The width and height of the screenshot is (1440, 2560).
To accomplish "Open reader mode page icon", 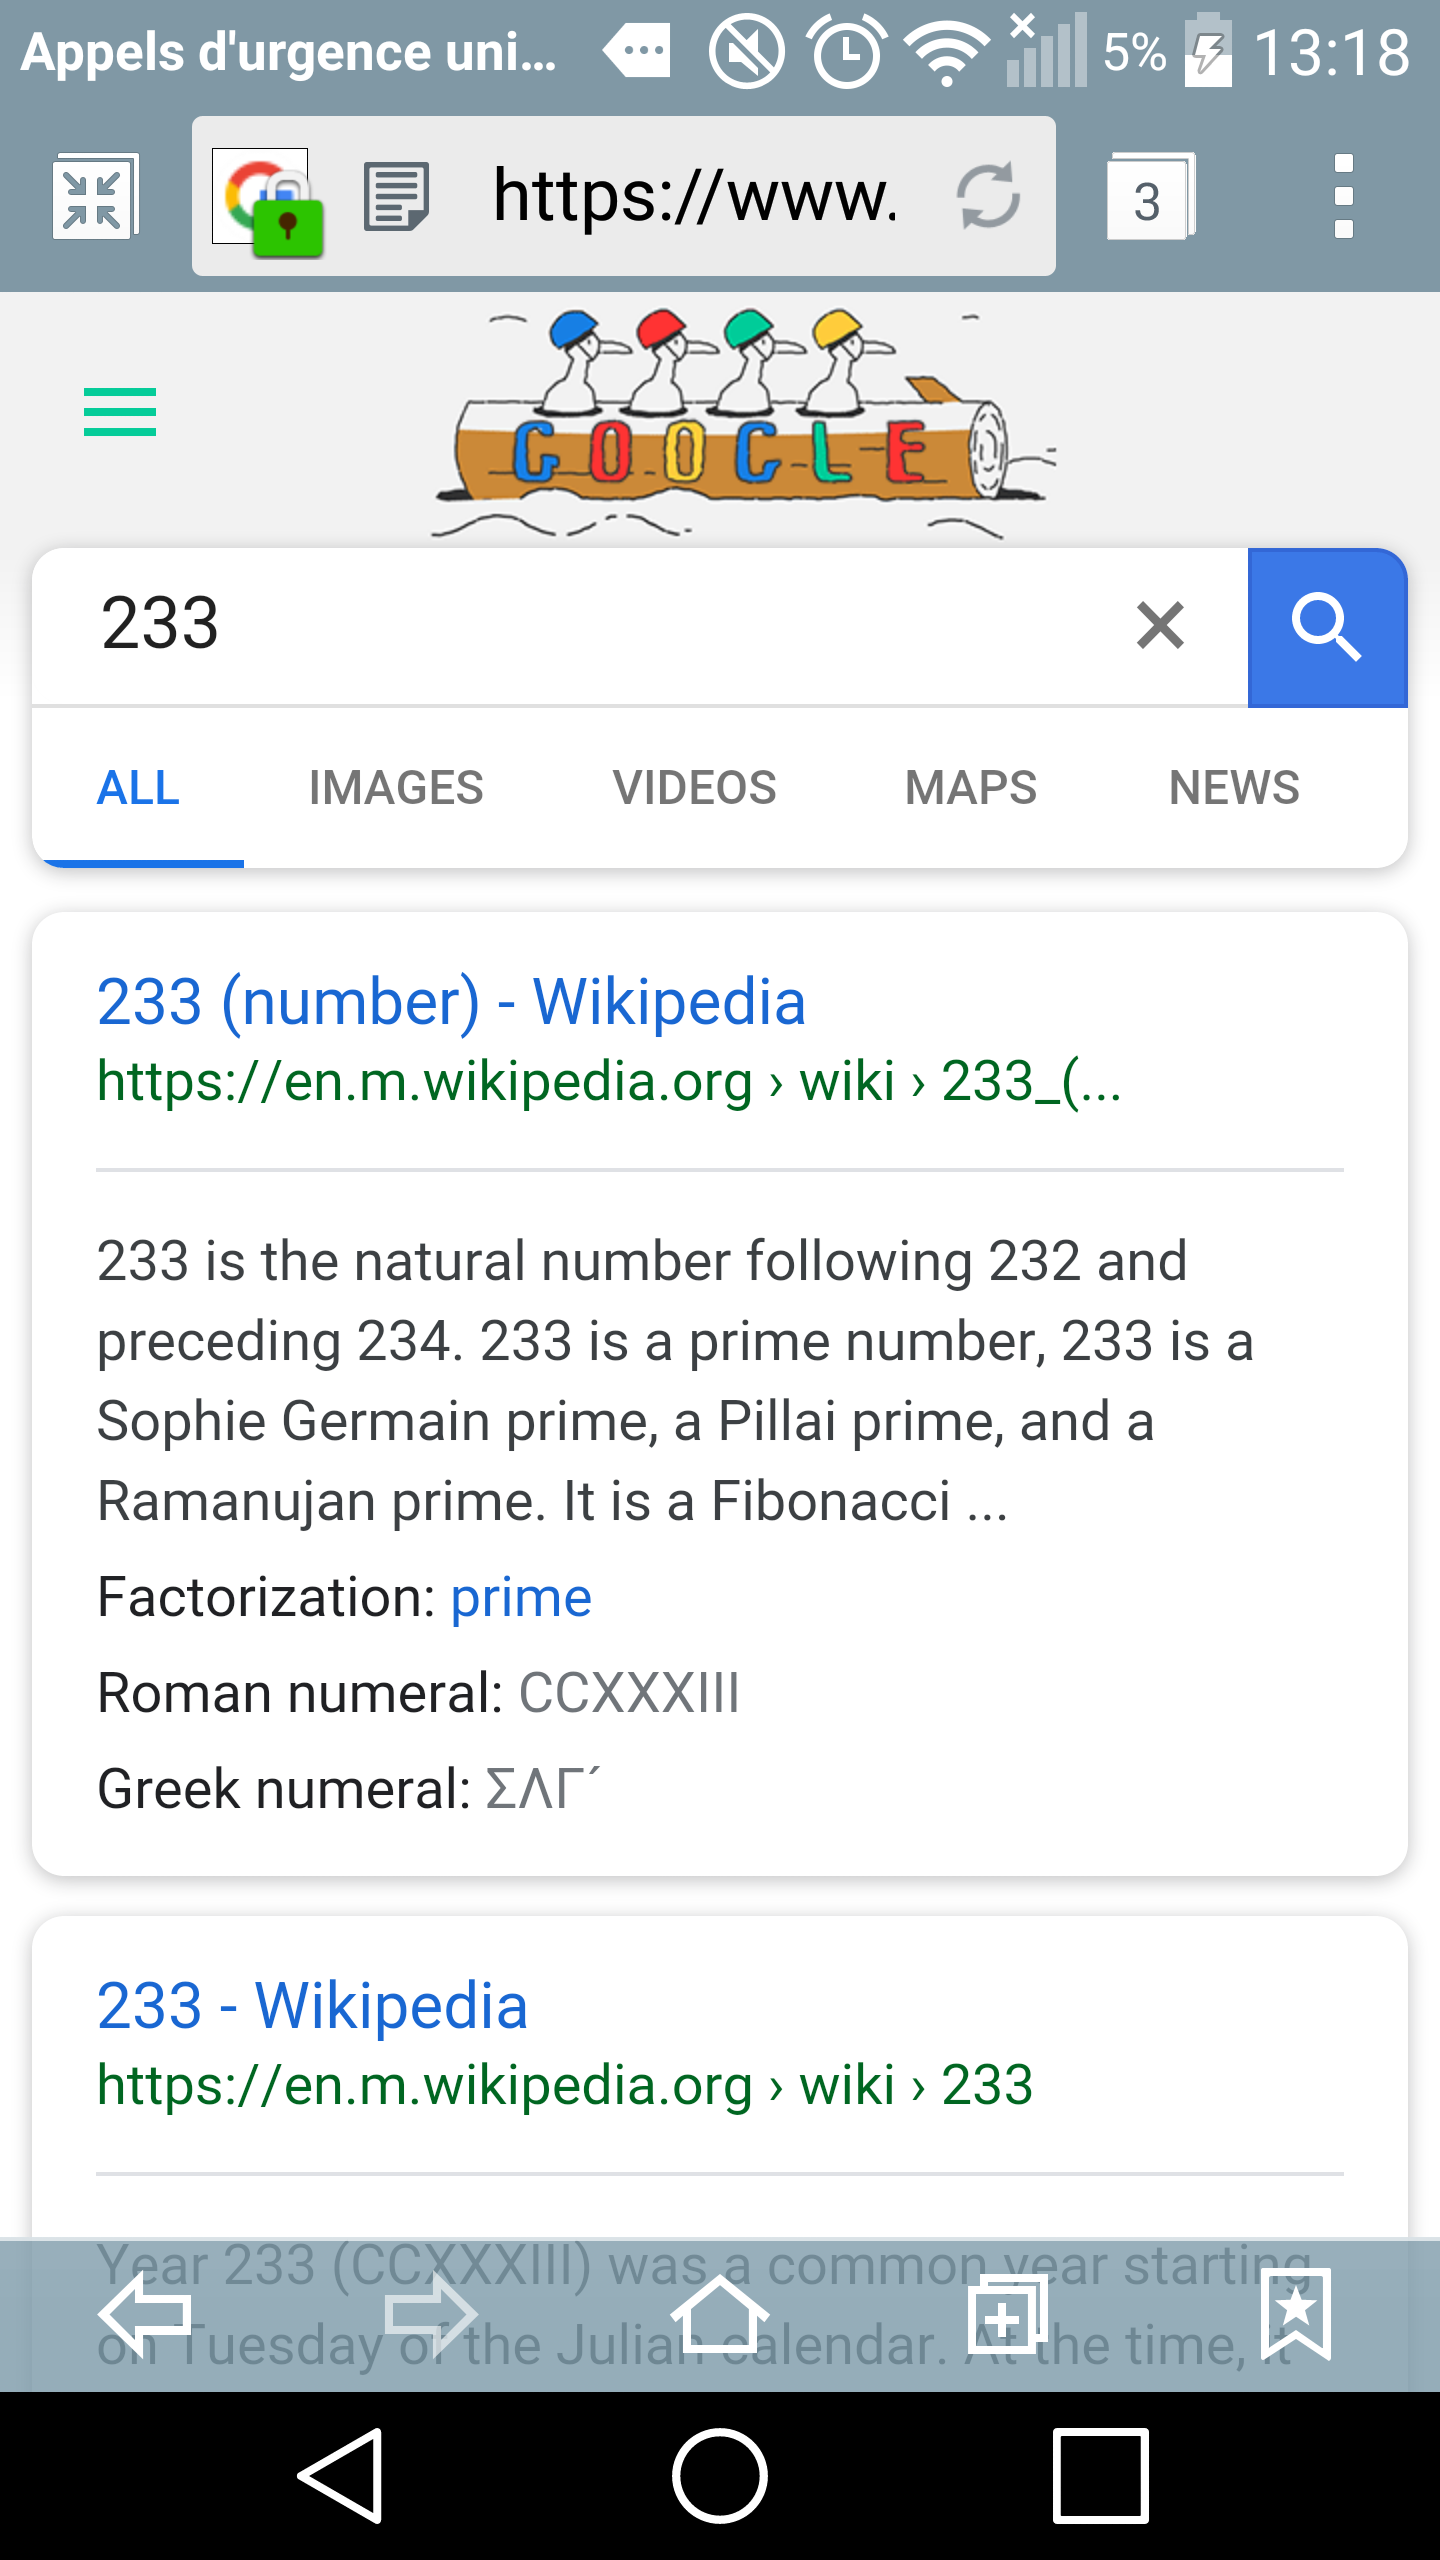I will [x=396, y=197].
